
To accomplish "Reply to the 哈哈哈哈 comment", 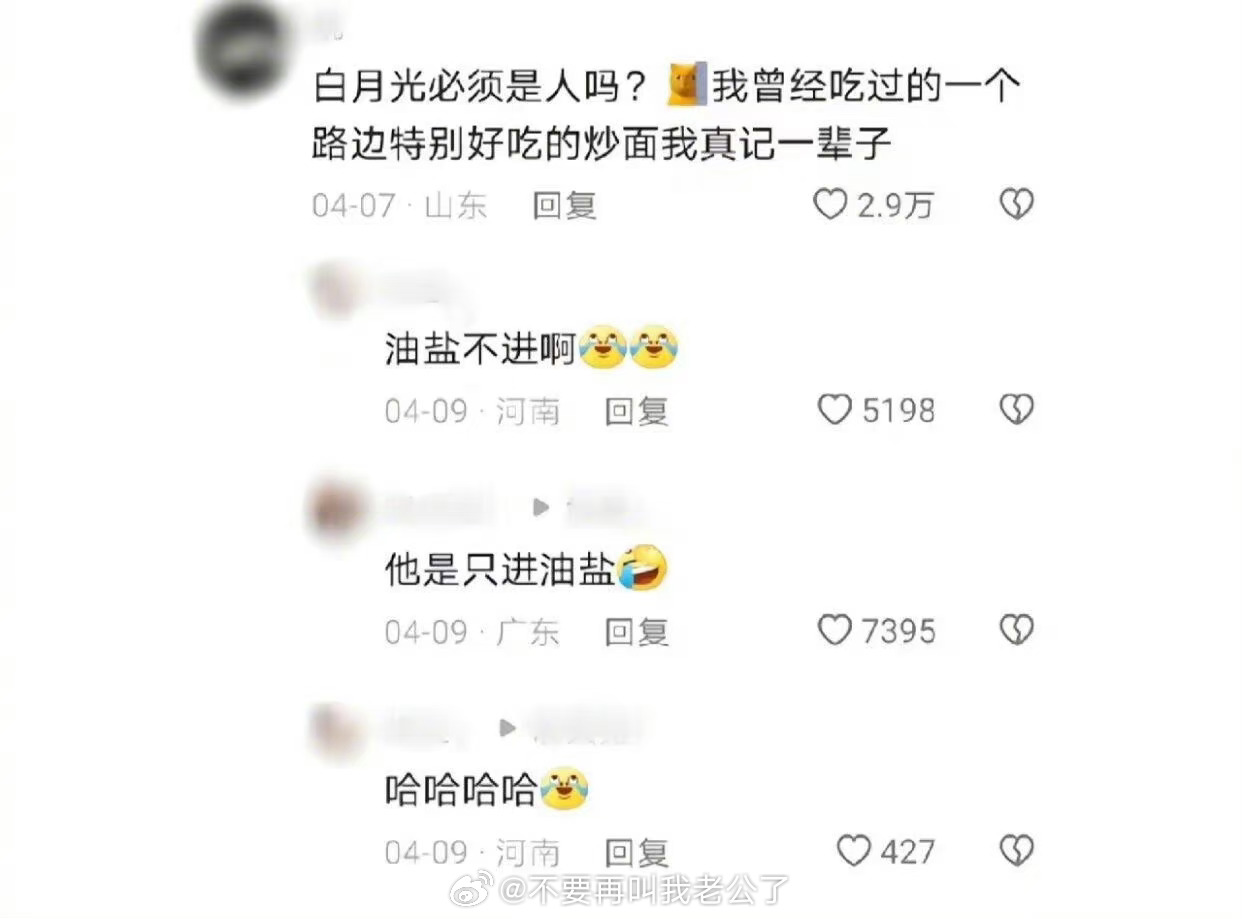I will tap(636, 852).
